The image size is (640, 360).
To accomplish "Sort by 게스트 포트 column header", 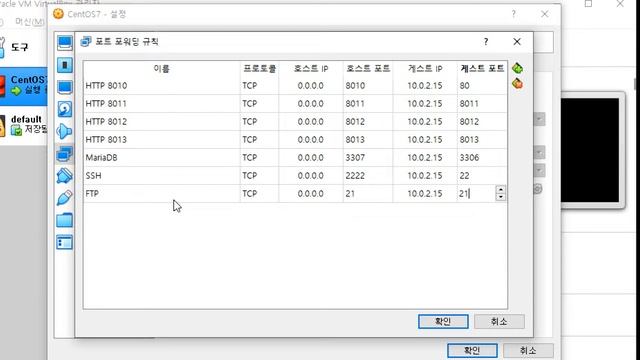I will [x=482, y=69].
